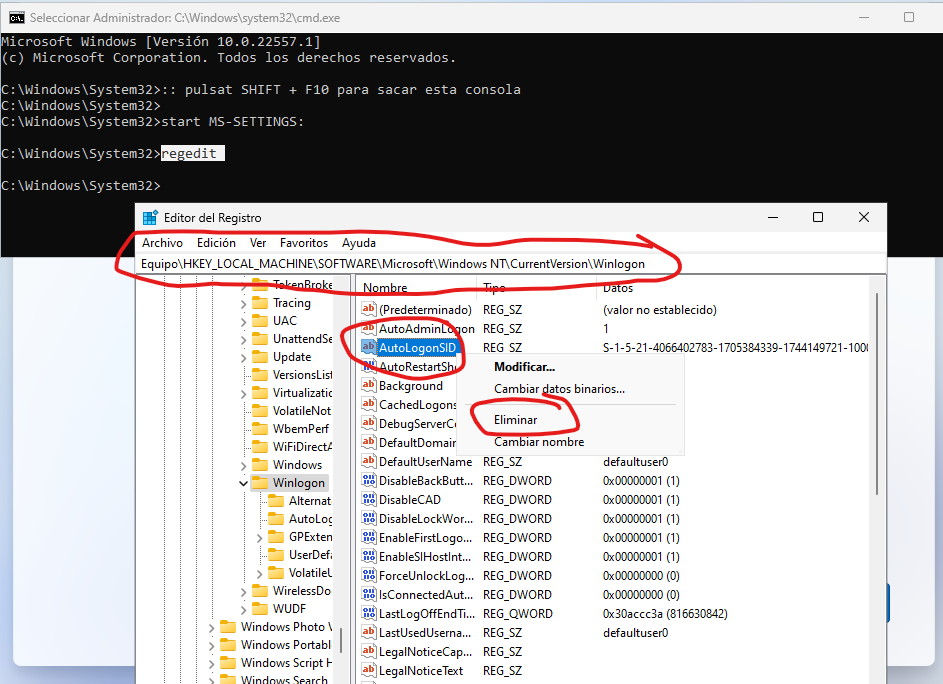Click the string icon next to (Predeterminado)
Image resolution: width=943 pixels, height=684 pixels.
pyautogui.click(x=368, y=310)
